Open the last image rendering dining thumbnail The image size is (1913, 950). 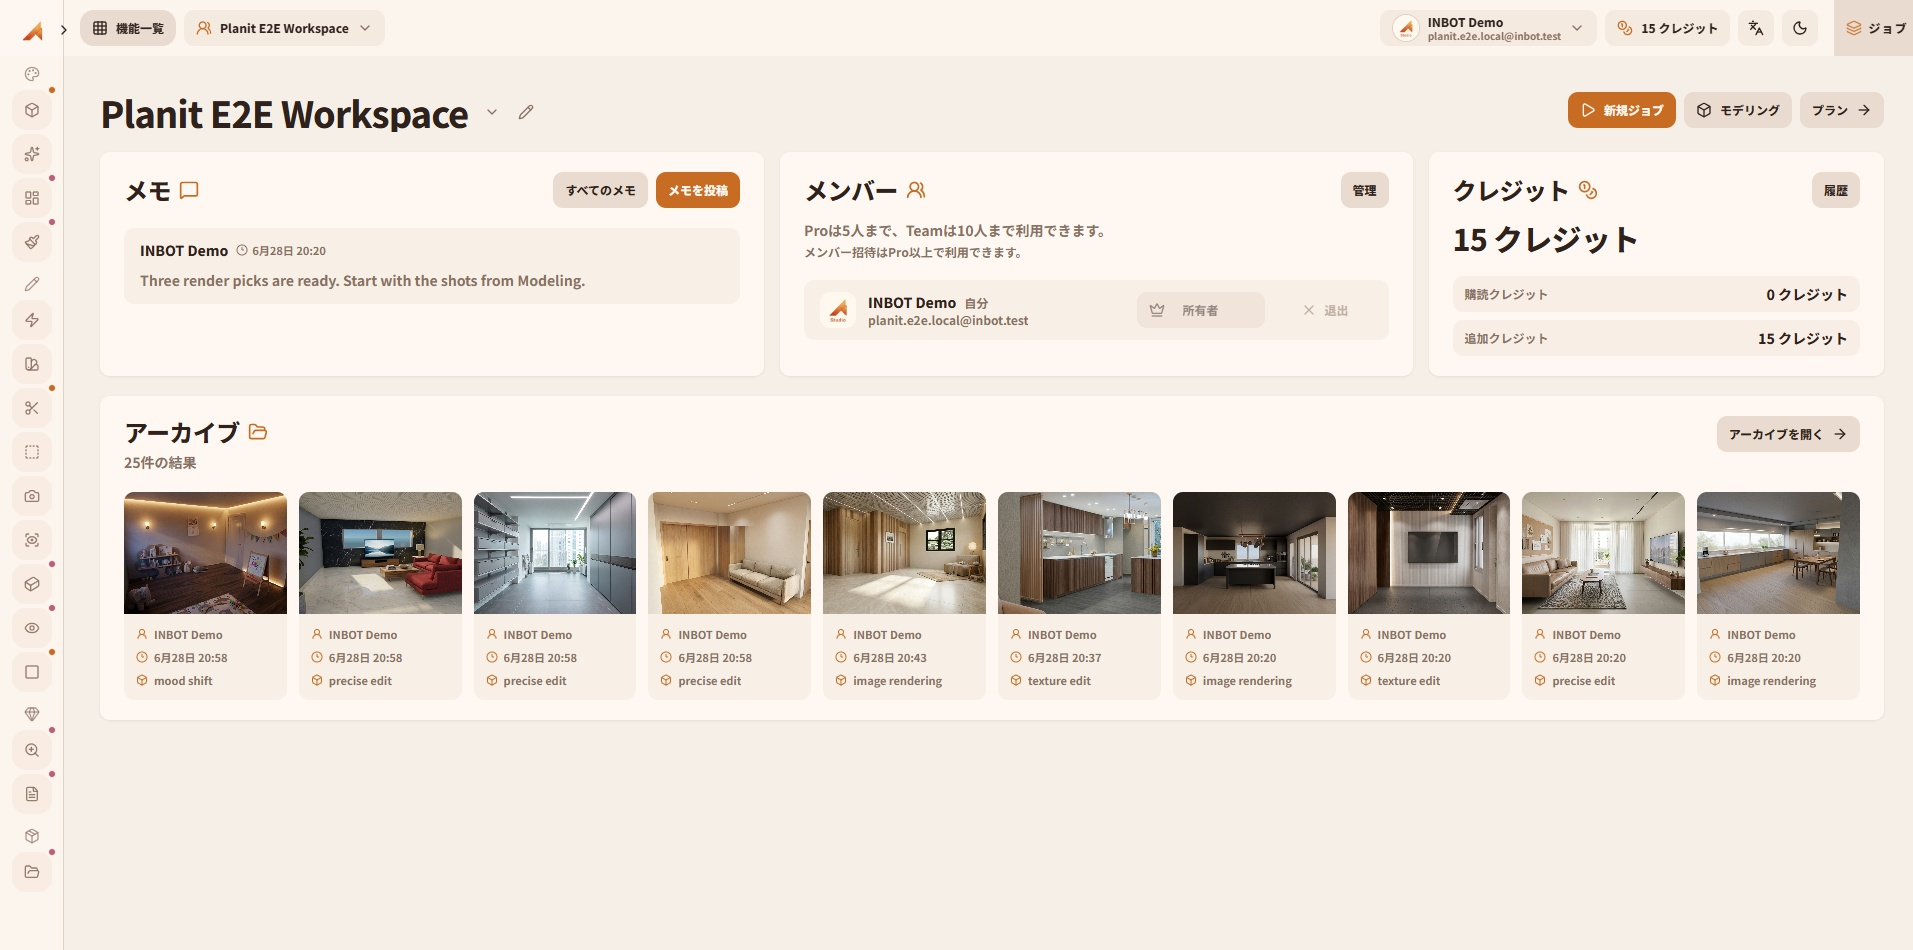coord(1778,553)
